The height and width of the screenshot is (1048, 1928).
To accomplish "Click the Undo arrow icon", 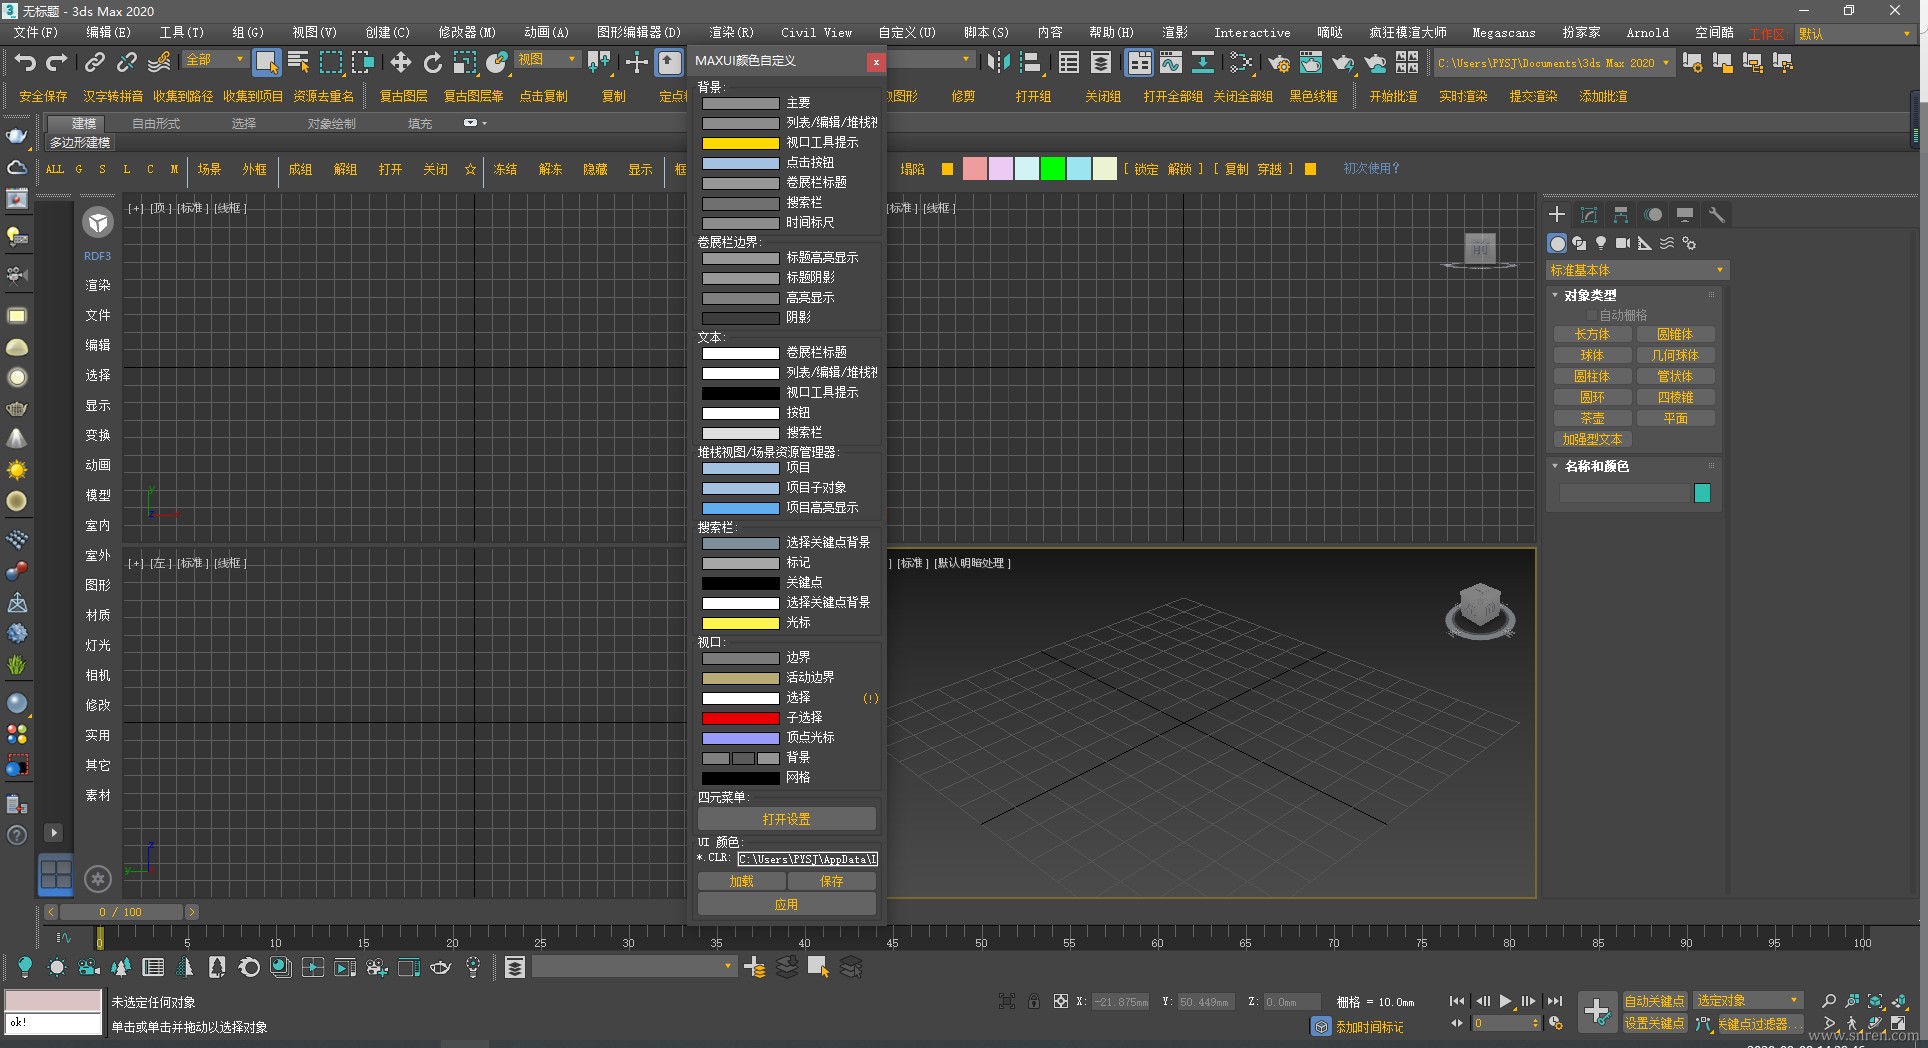I will [24, 63].
